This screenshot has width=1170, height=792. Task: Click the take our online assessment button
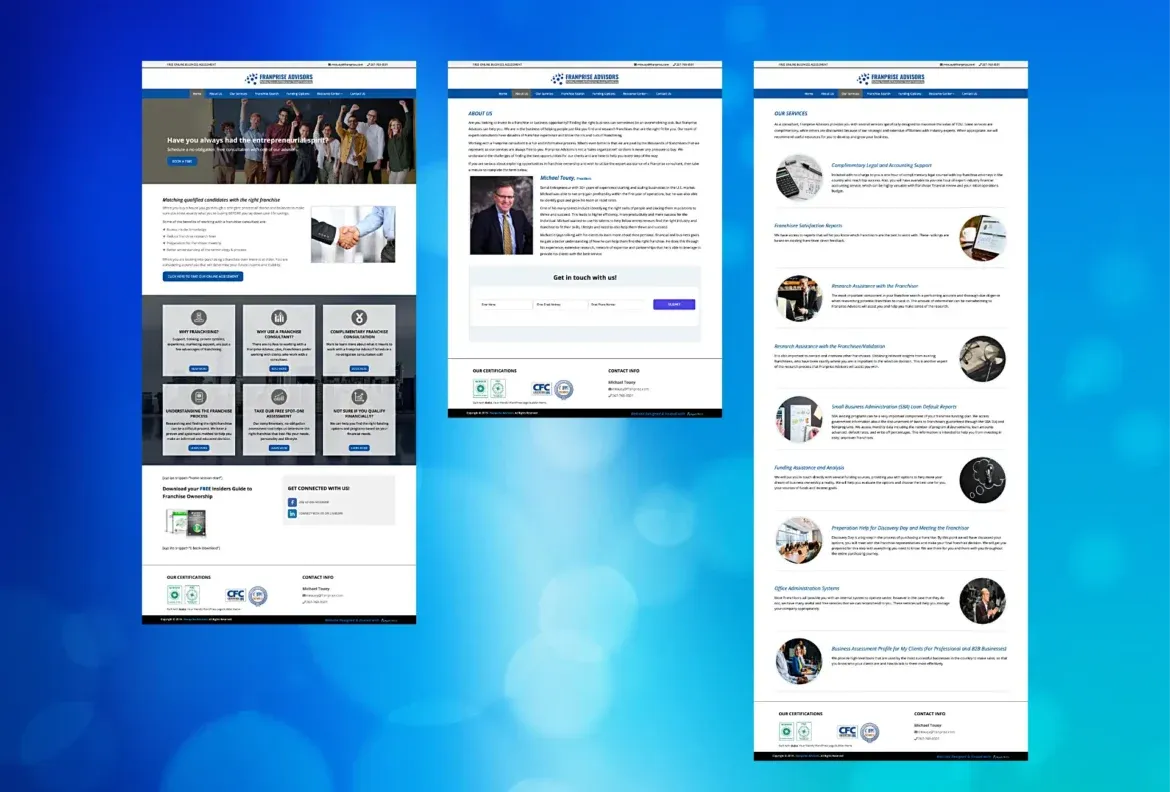click(x=203, y=276)
